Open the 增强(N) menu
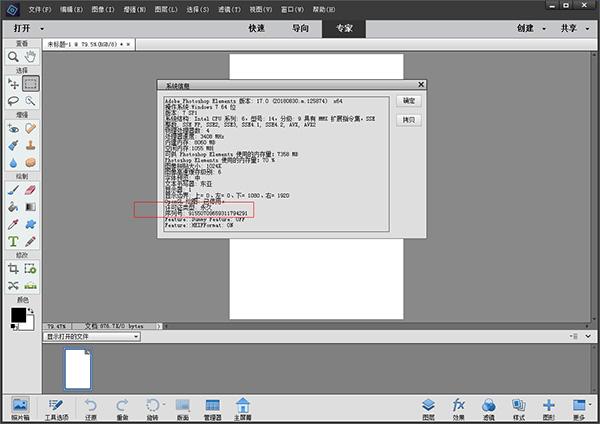The width and height of the screenshot is (600, 424). click(134, 10)
